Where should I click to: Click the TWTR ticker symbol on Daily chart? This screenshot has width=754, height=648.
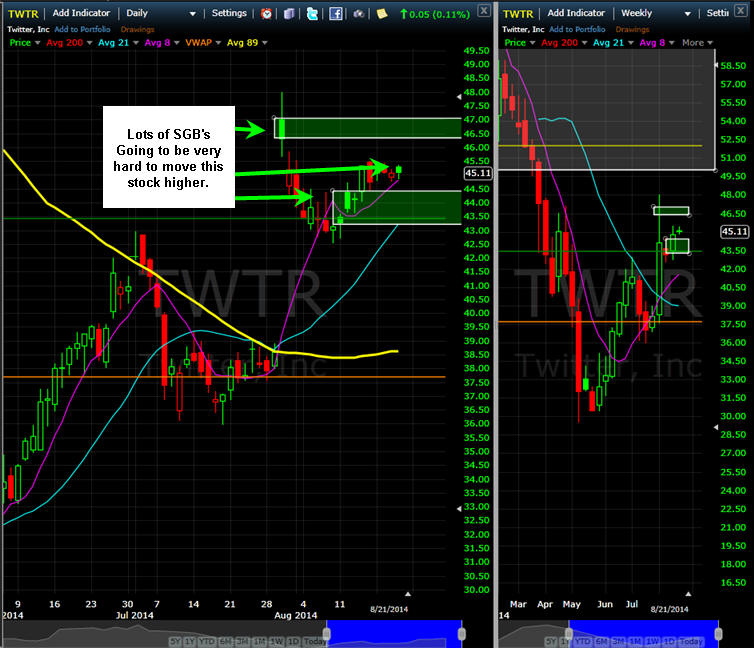(x=23, y=14)
